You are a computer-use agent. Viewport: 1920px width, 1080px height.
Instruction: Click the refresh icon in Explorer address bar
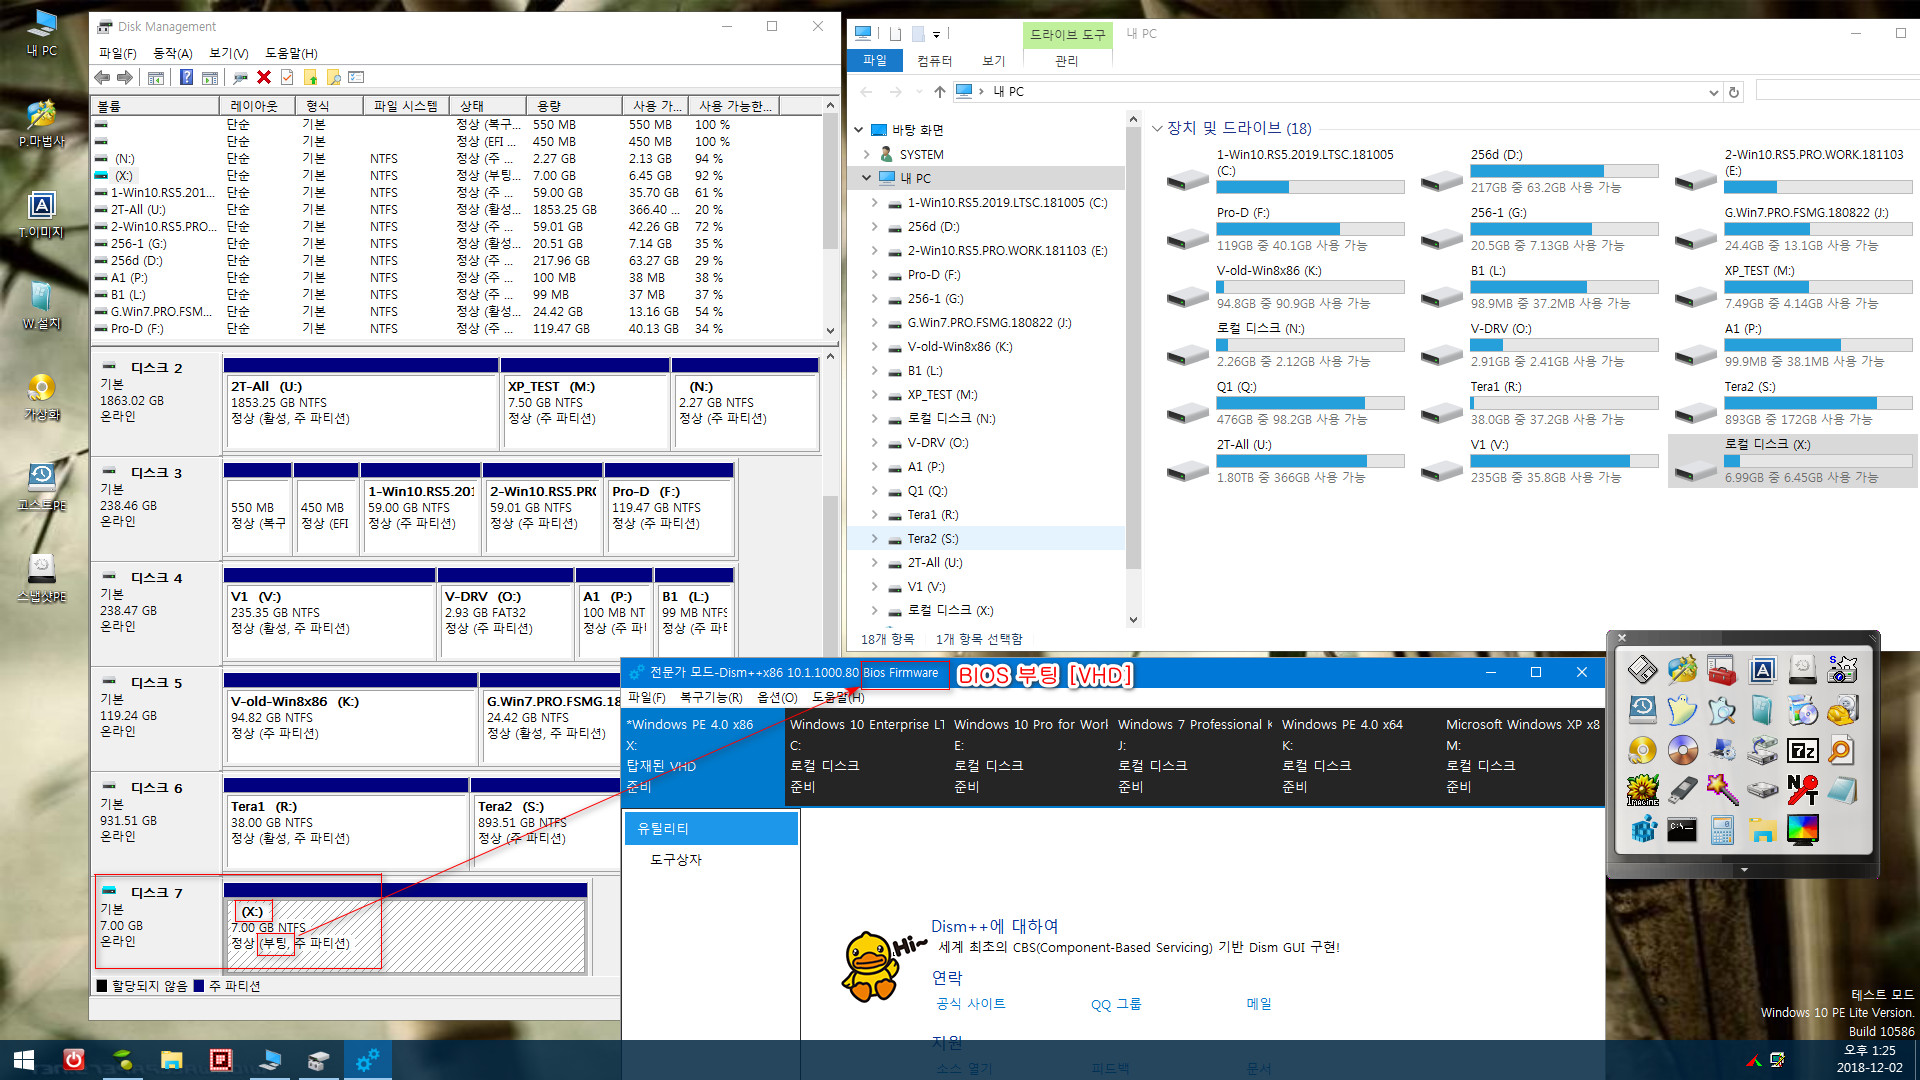tap(1734, 92)
